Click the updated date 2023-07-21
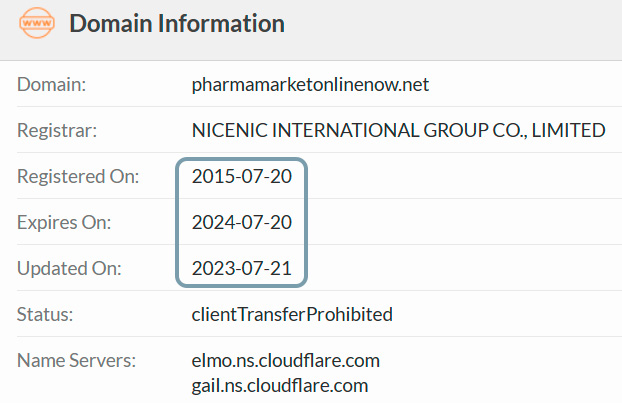Viewport: 622px width, 403px height. click(242, 269)
